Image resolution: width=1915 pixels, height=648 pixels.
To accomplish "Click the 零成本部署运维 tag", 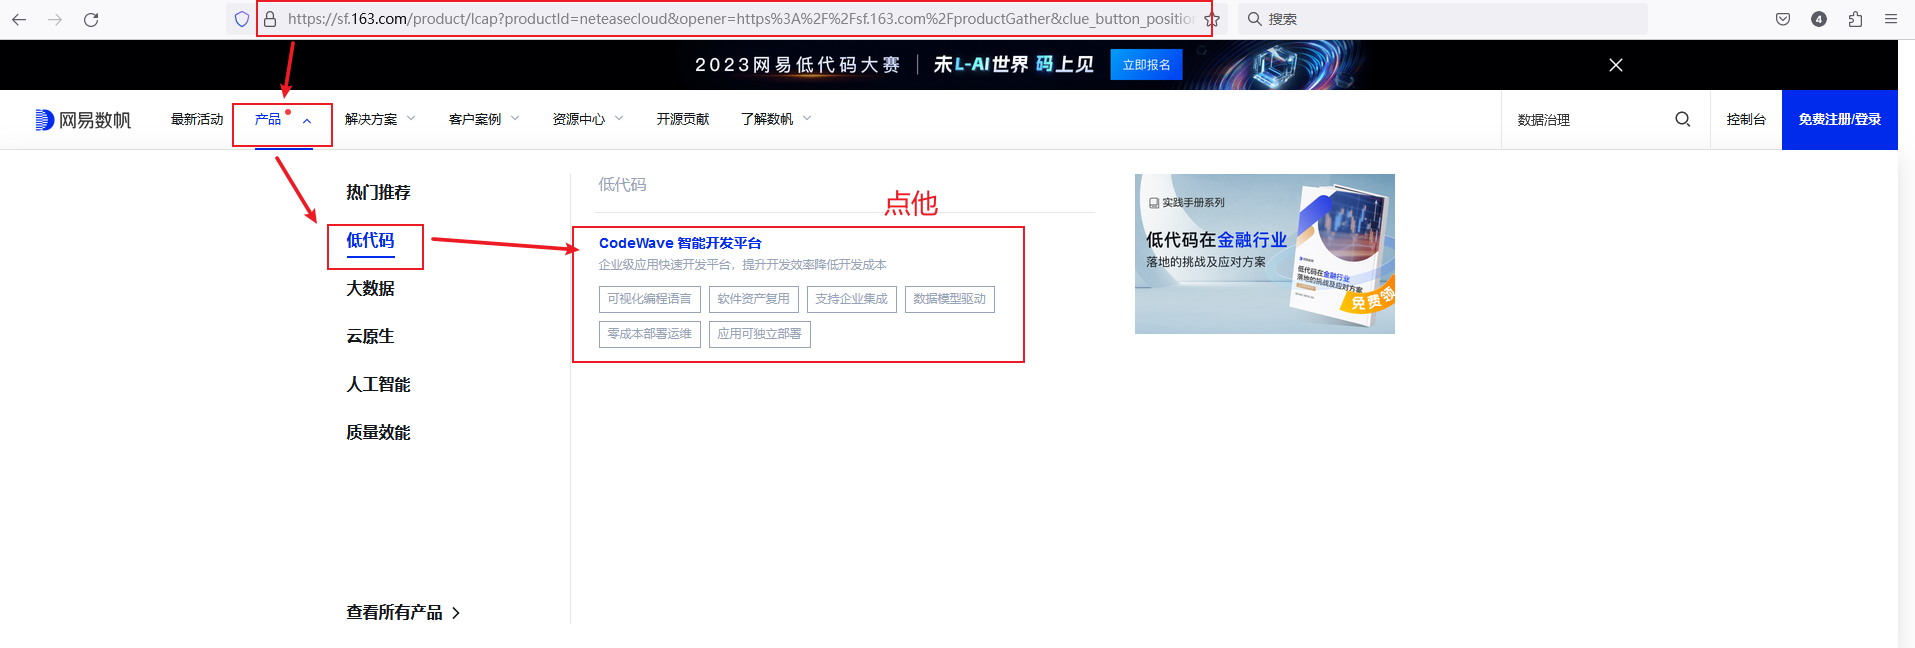I will [x=649, y=334].
